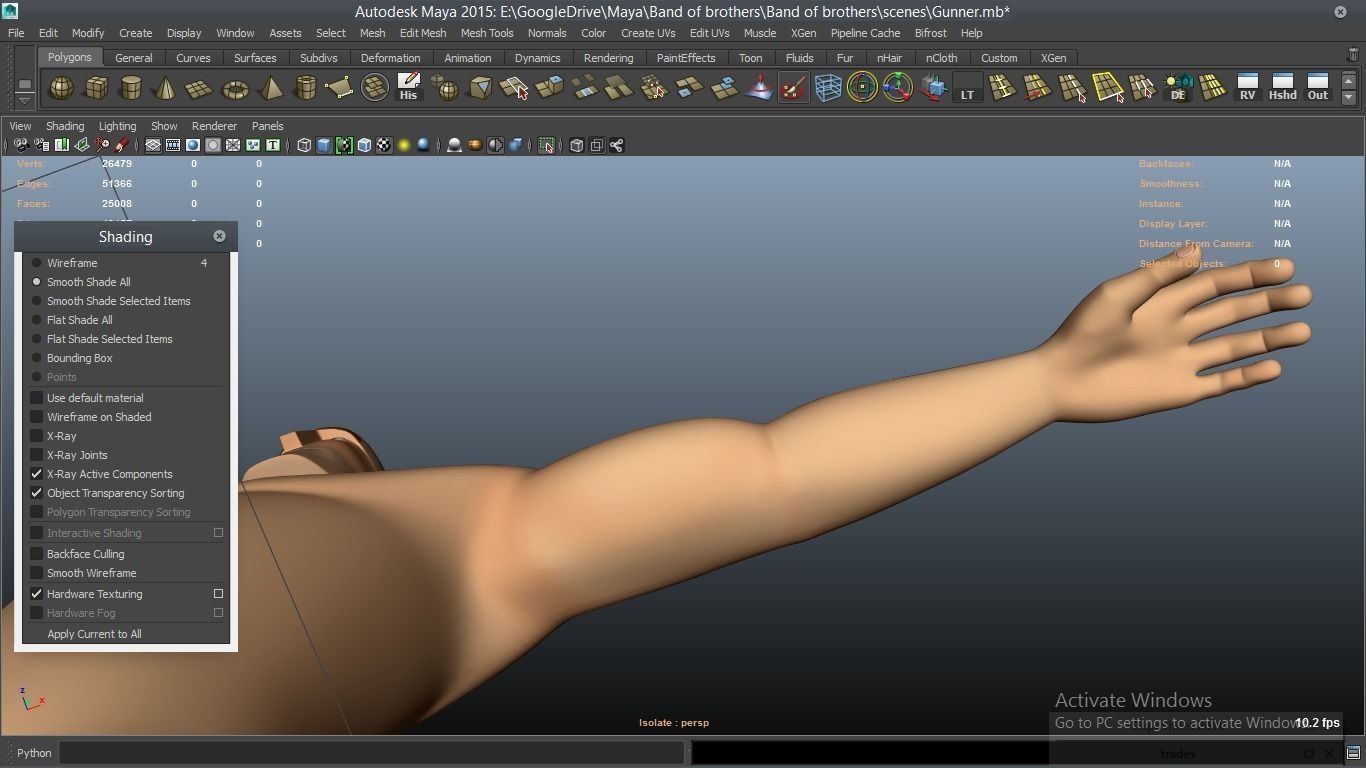Open the viewport Shading menu
This screenshot has width=1366, height=768.
click(65, 126)
